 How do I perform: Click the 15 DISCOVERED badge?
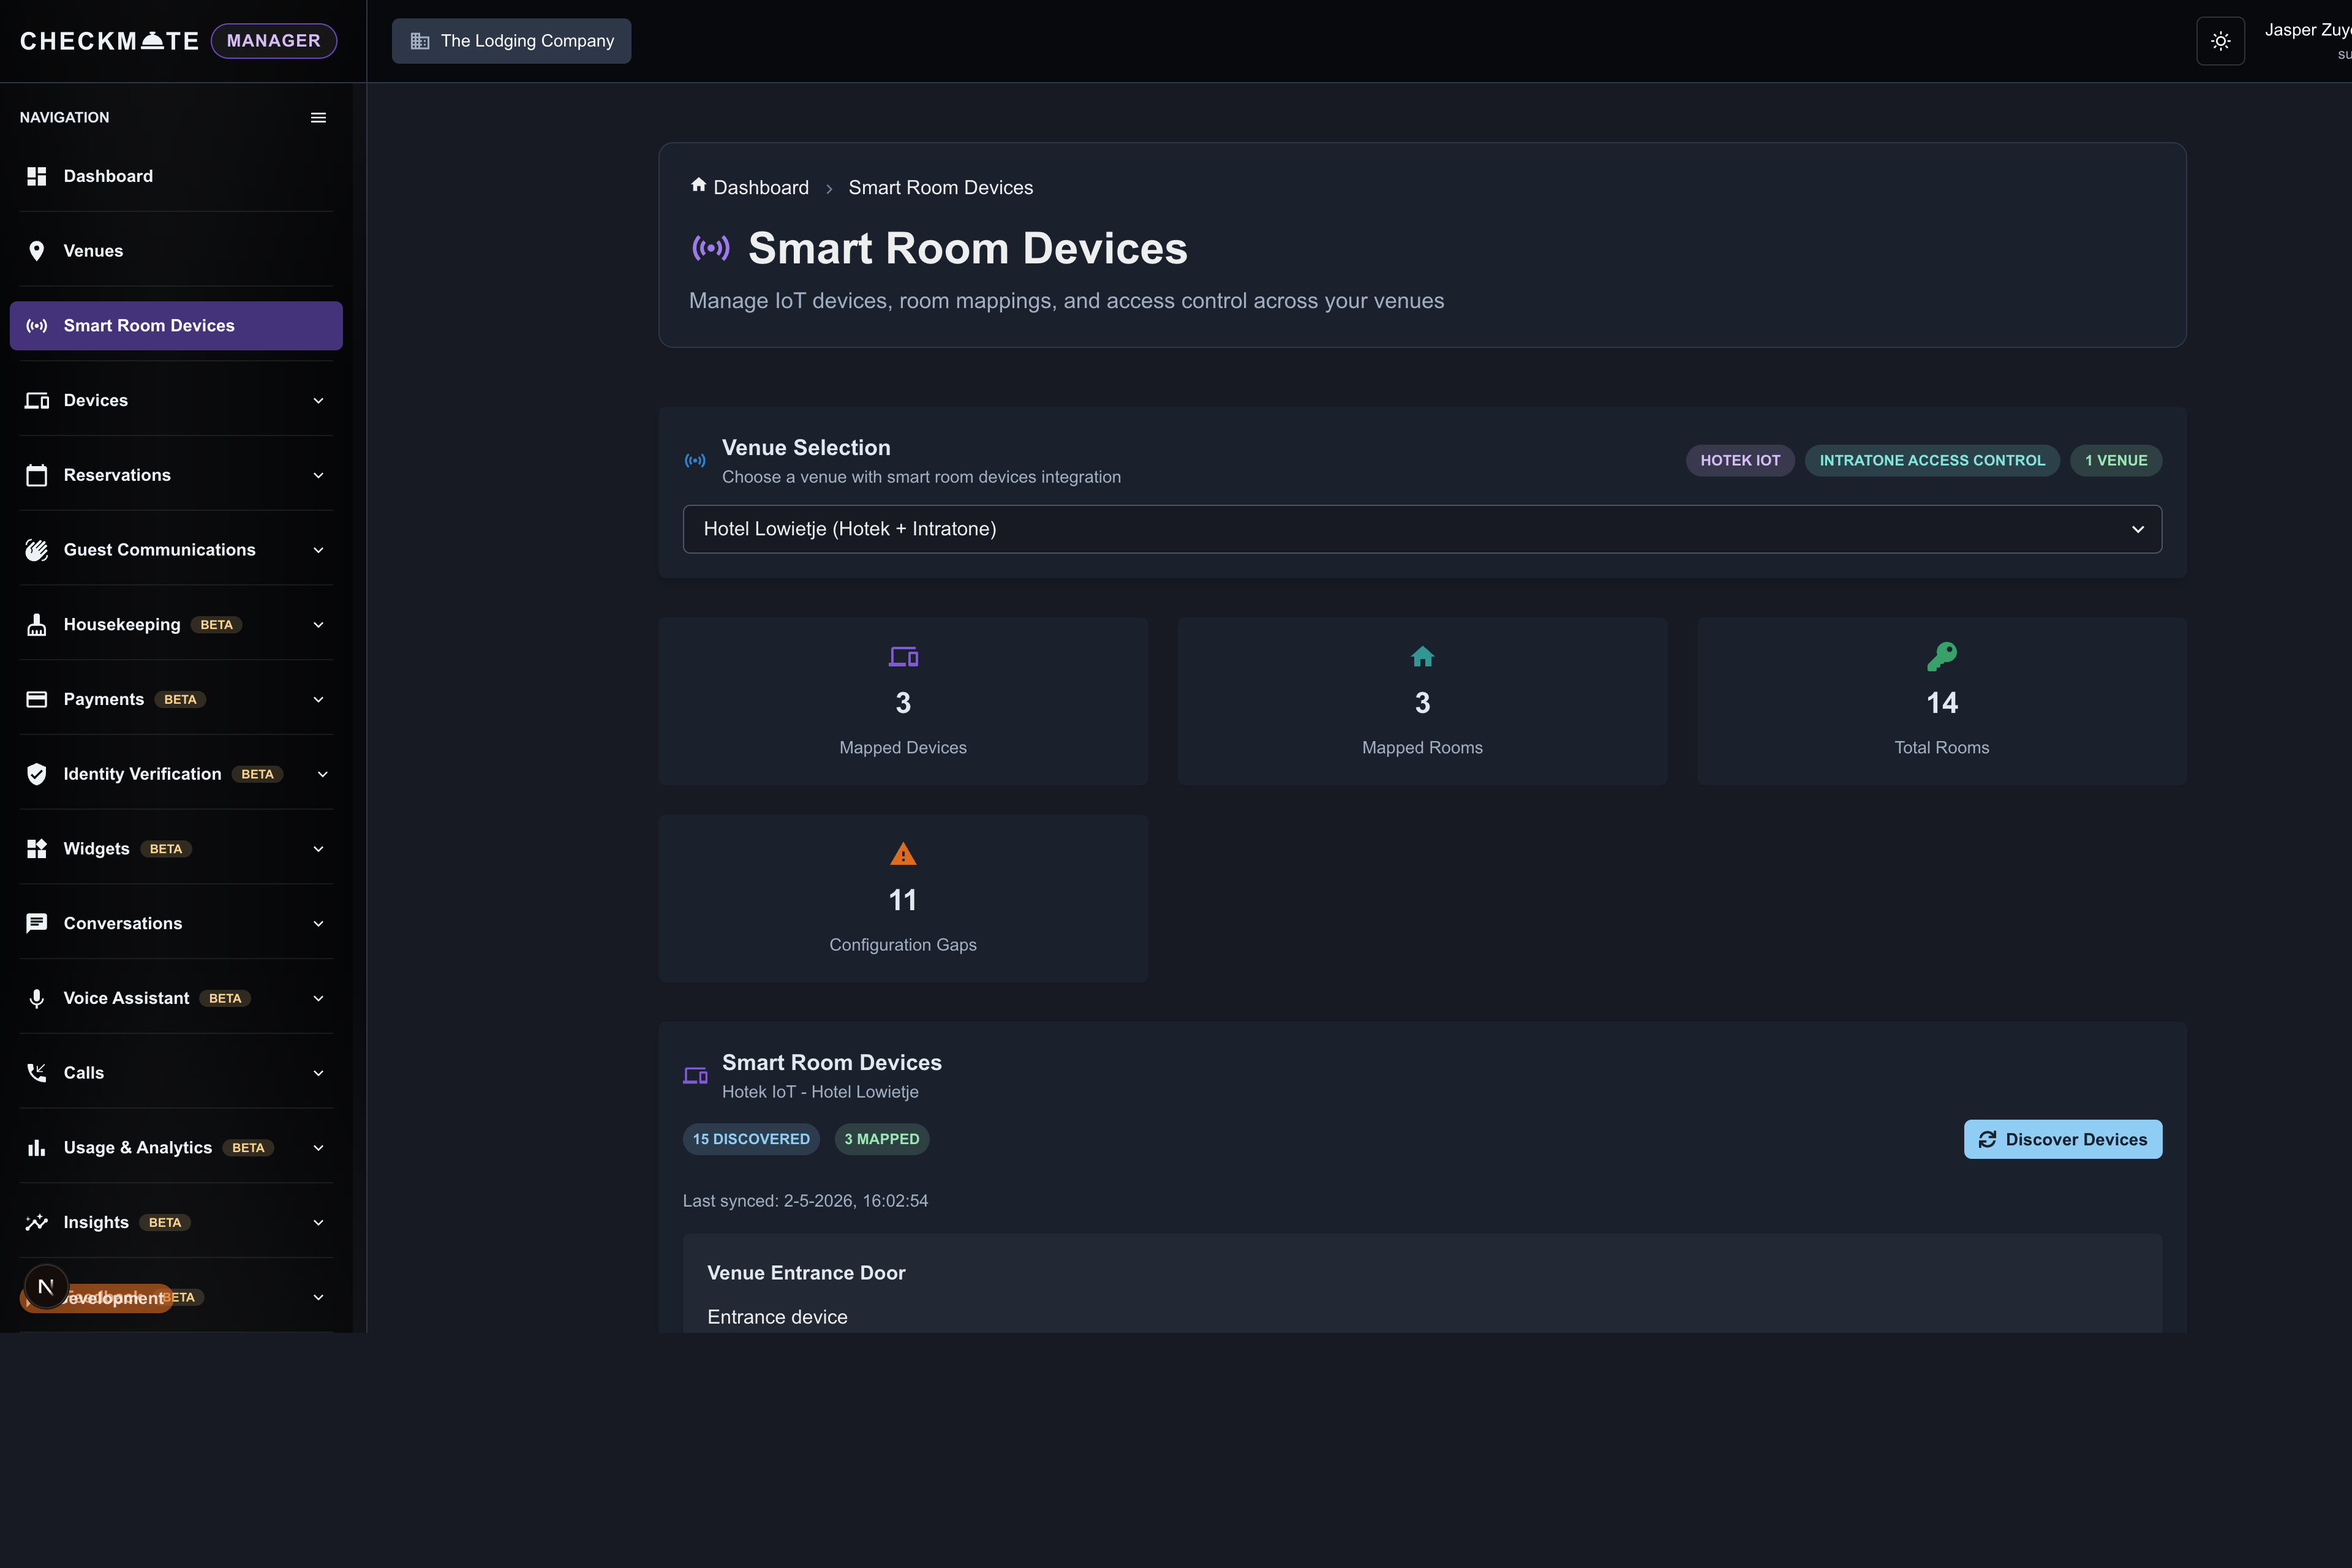coord(751,1139)
